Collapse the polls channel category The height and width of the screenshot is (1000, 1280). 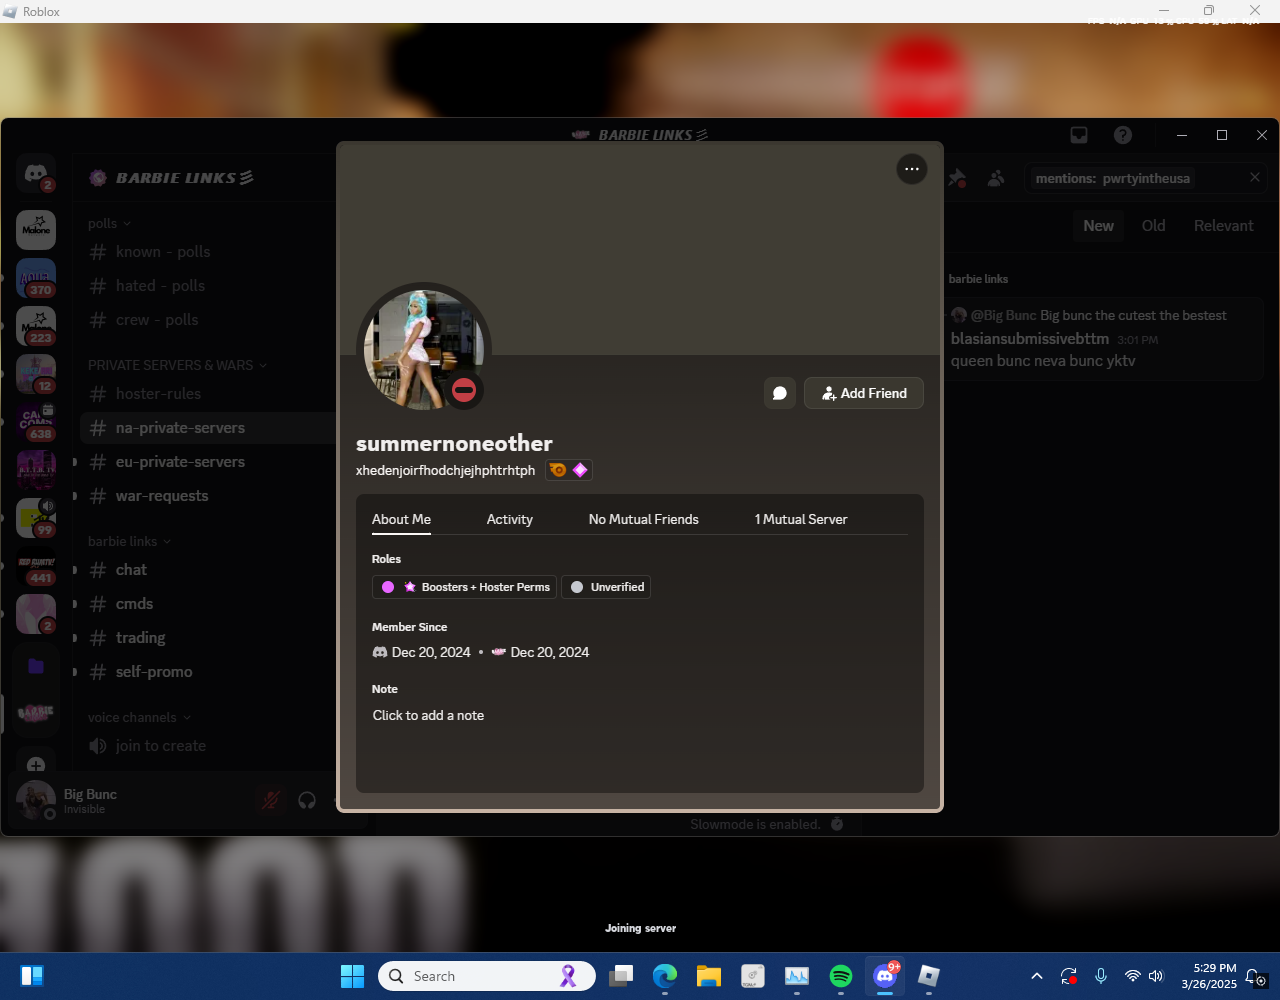tap(110, 224)
